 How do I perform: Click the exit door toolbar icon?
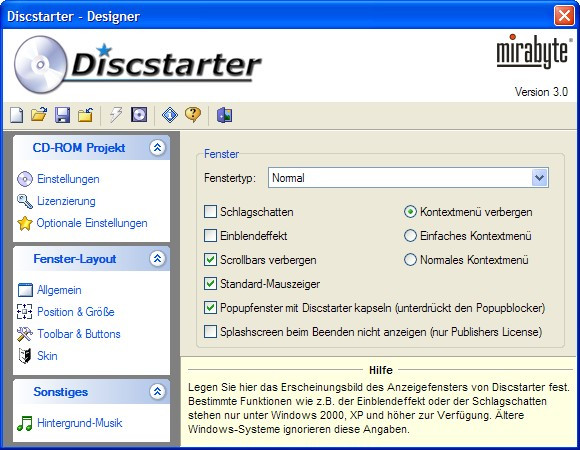(x=224, y=115)
